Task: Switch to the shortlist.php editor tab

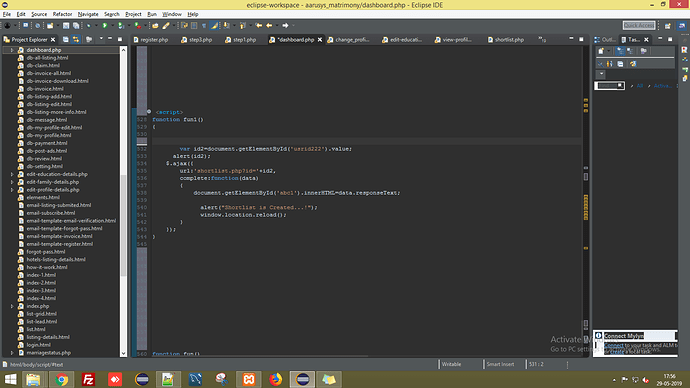Action: (506, 40)
